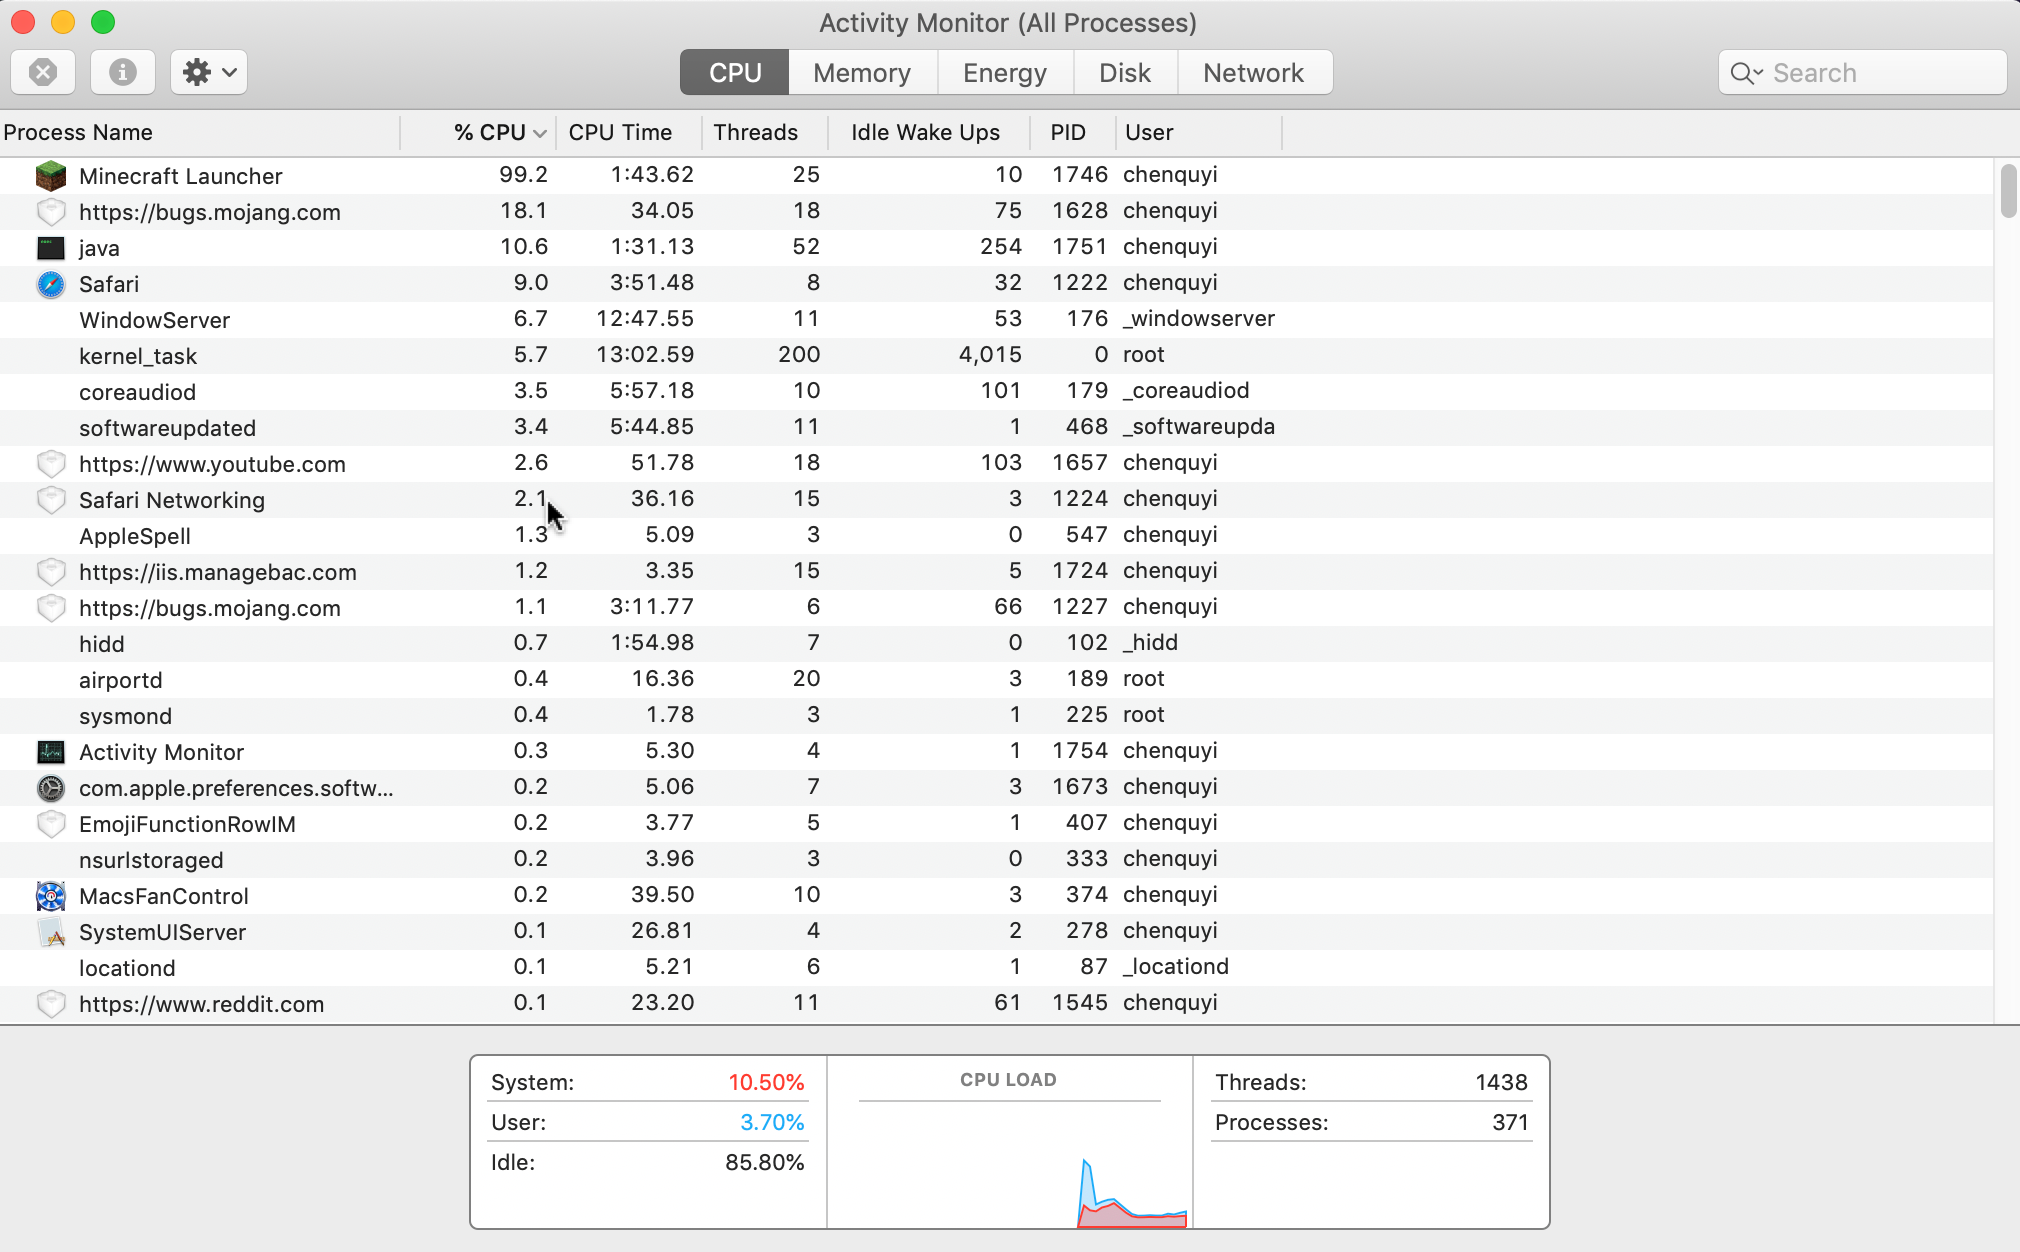Viewport: 2020px width, 1252px height.
Task: Select the kernel_task process row
Action: pyautogui.click(x=600, y=356)
